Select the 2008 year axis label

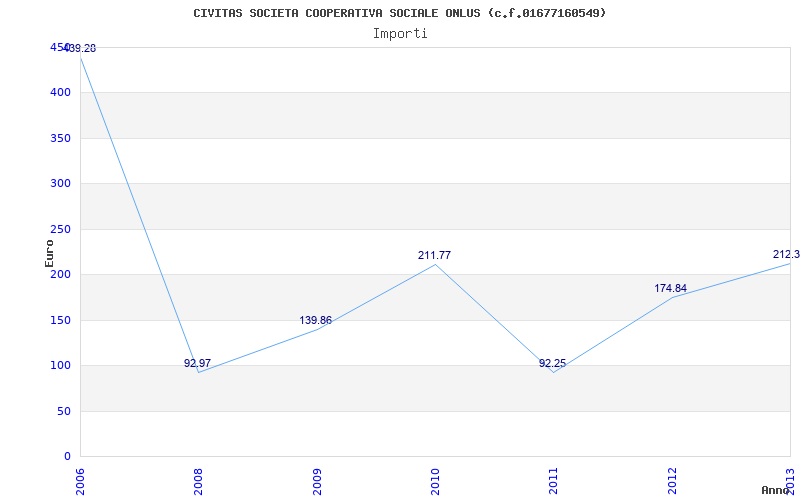[x=198, y=481]
